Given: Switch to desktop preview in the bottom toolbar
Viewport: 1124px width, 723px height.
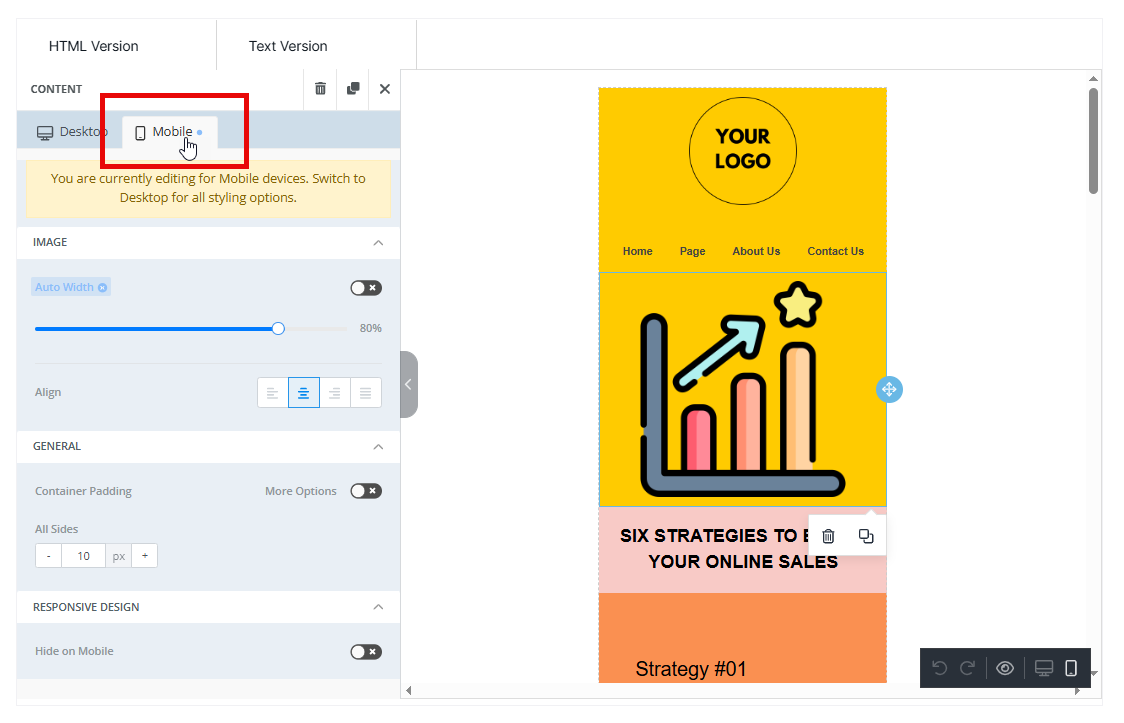Looking at the screenshot, I should point(1044,668).
